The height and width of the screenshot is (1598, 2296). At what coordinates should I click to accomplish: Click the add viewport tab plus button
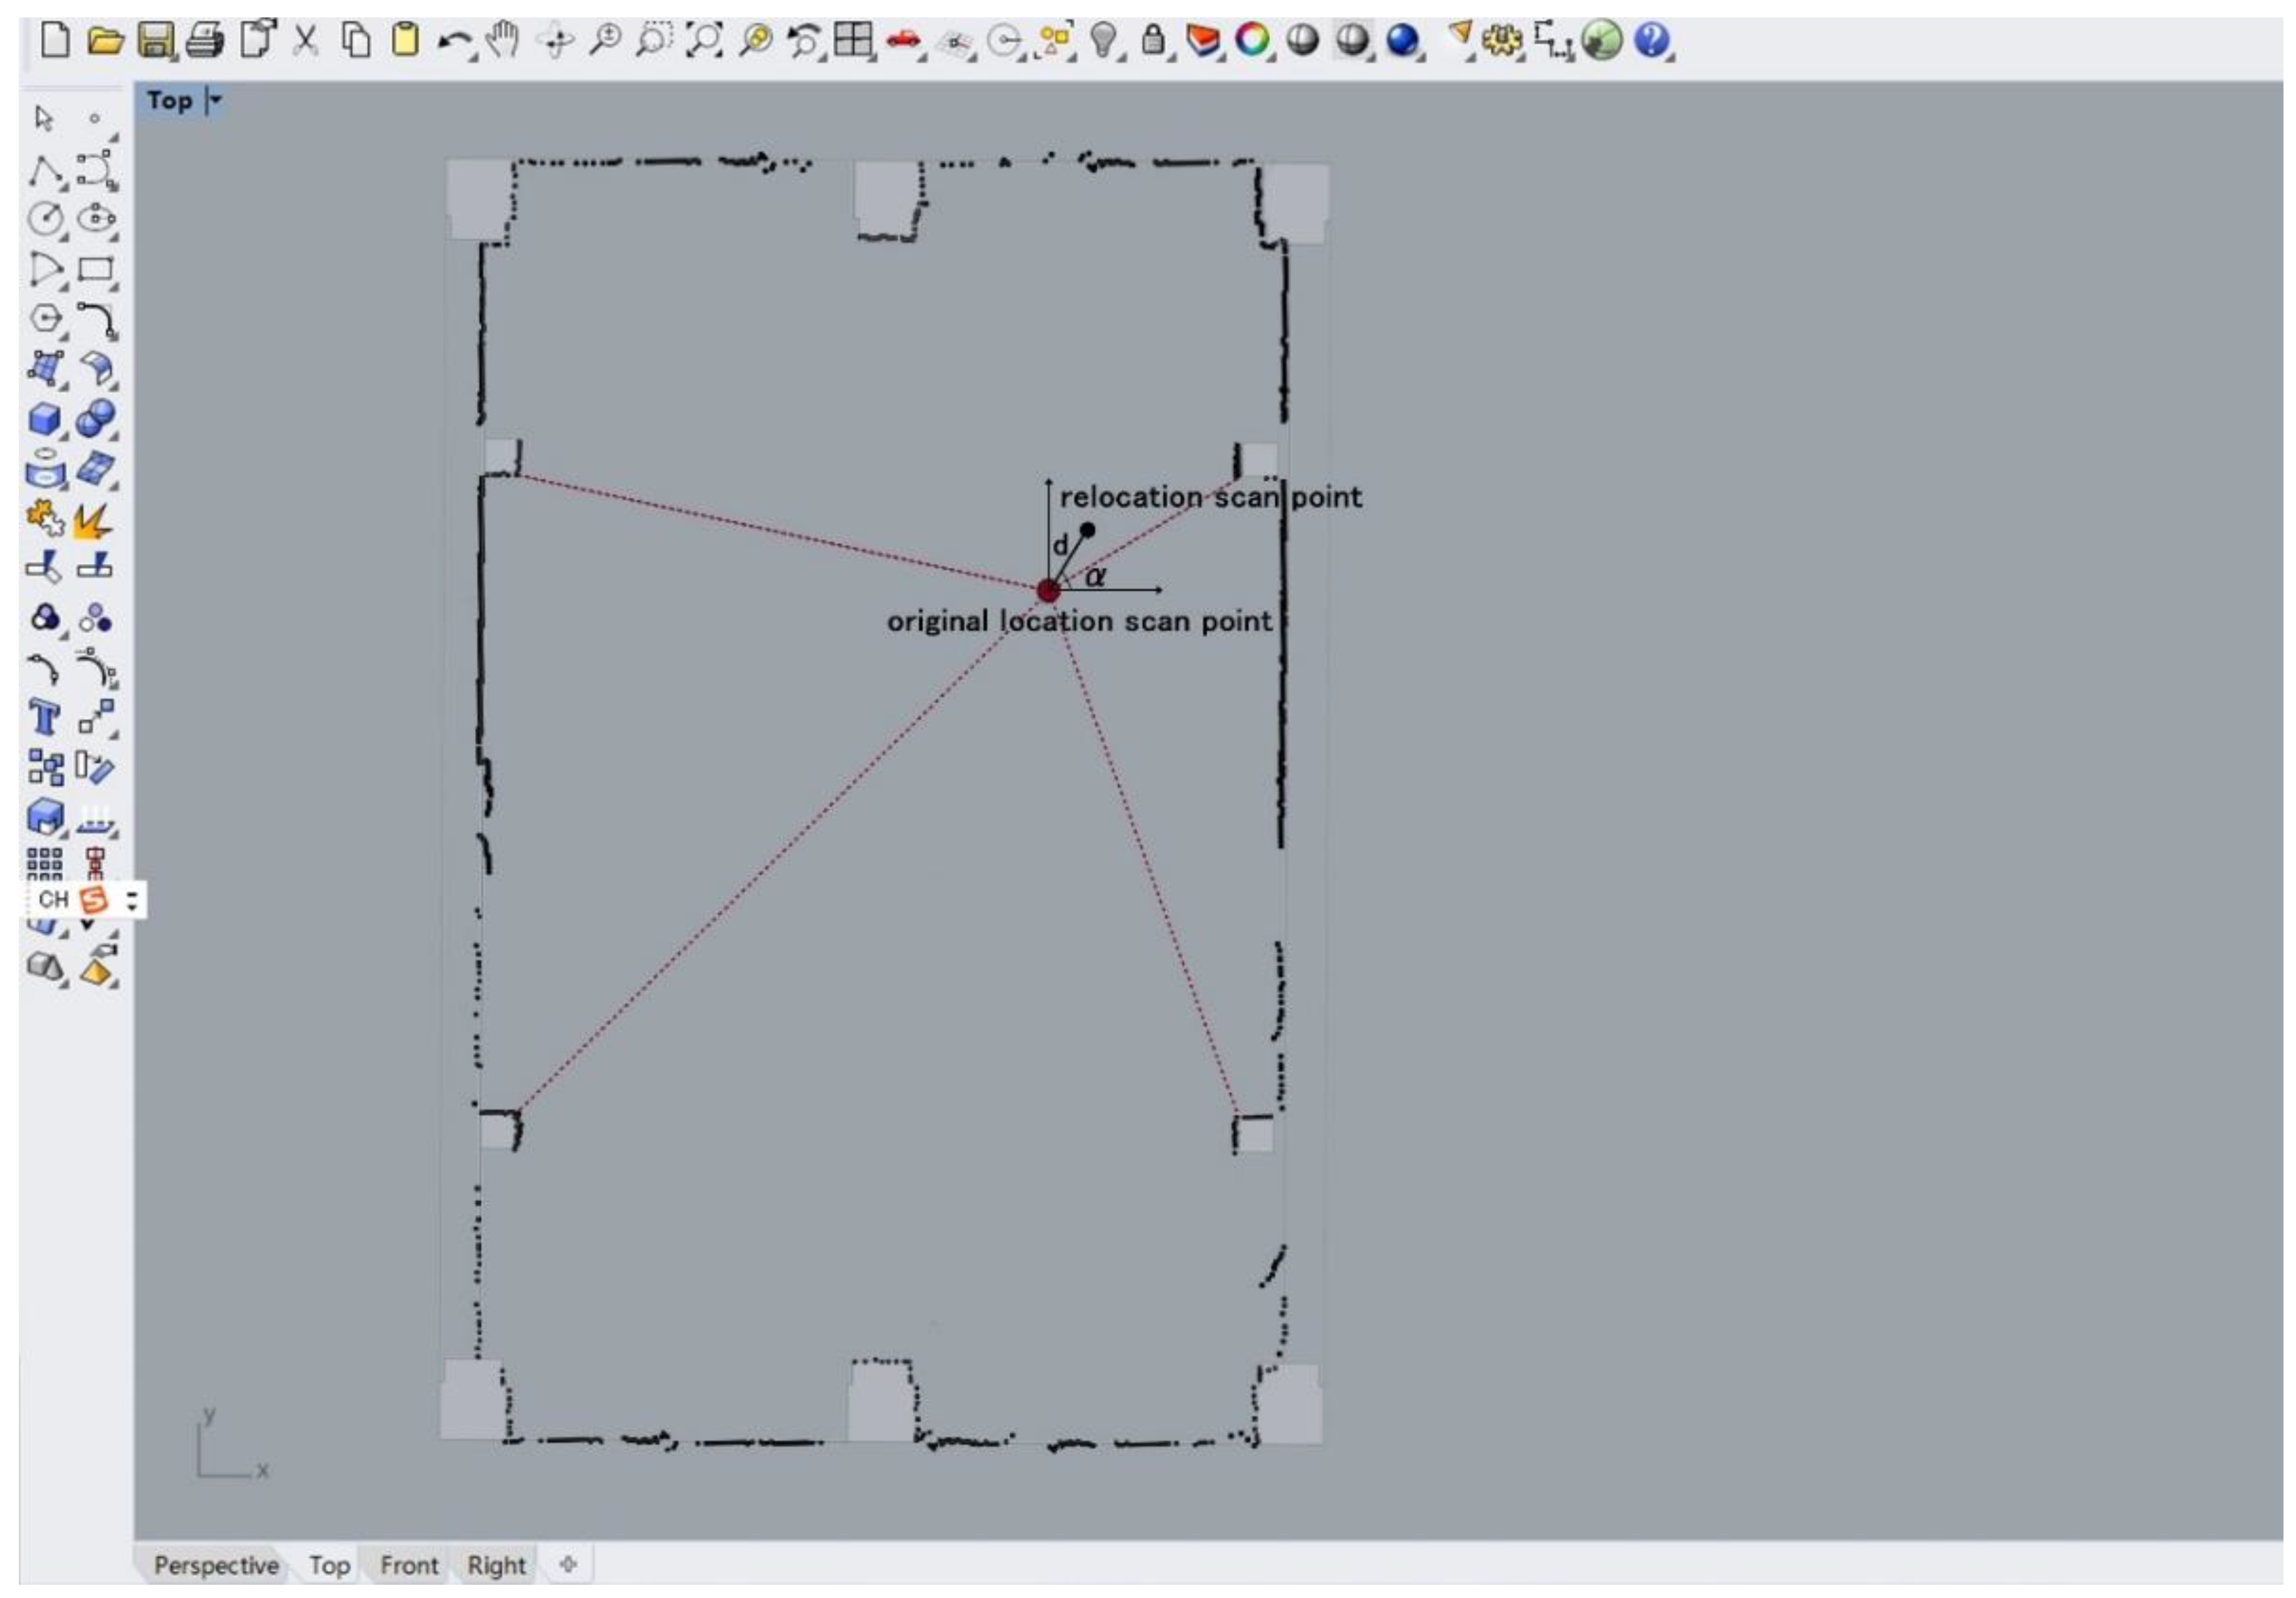[x=568, y=1564]
